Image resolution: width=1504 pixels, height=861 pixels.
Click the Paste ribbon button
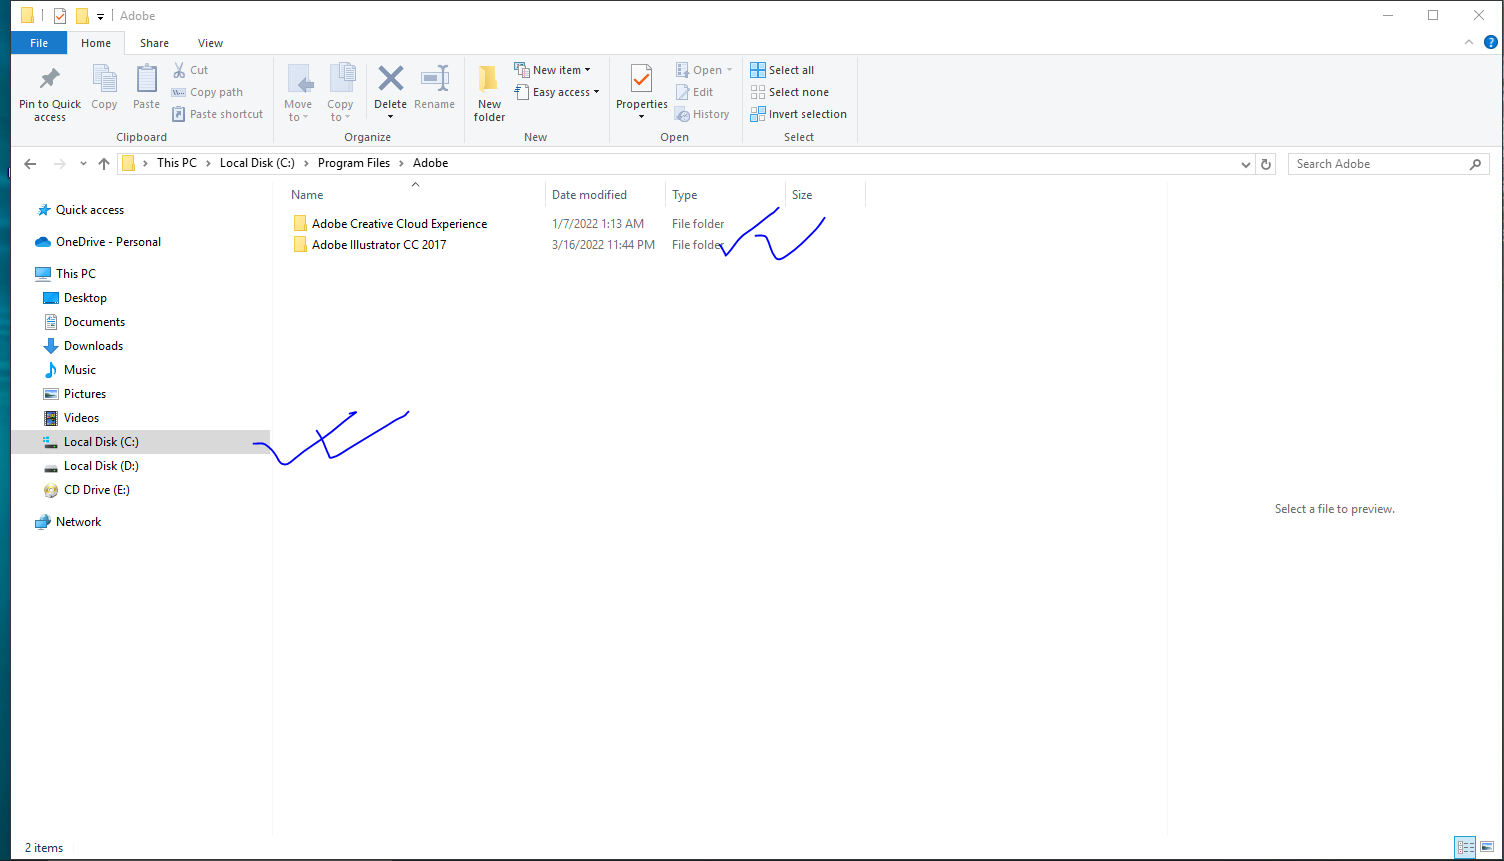[x=146, y=88]
